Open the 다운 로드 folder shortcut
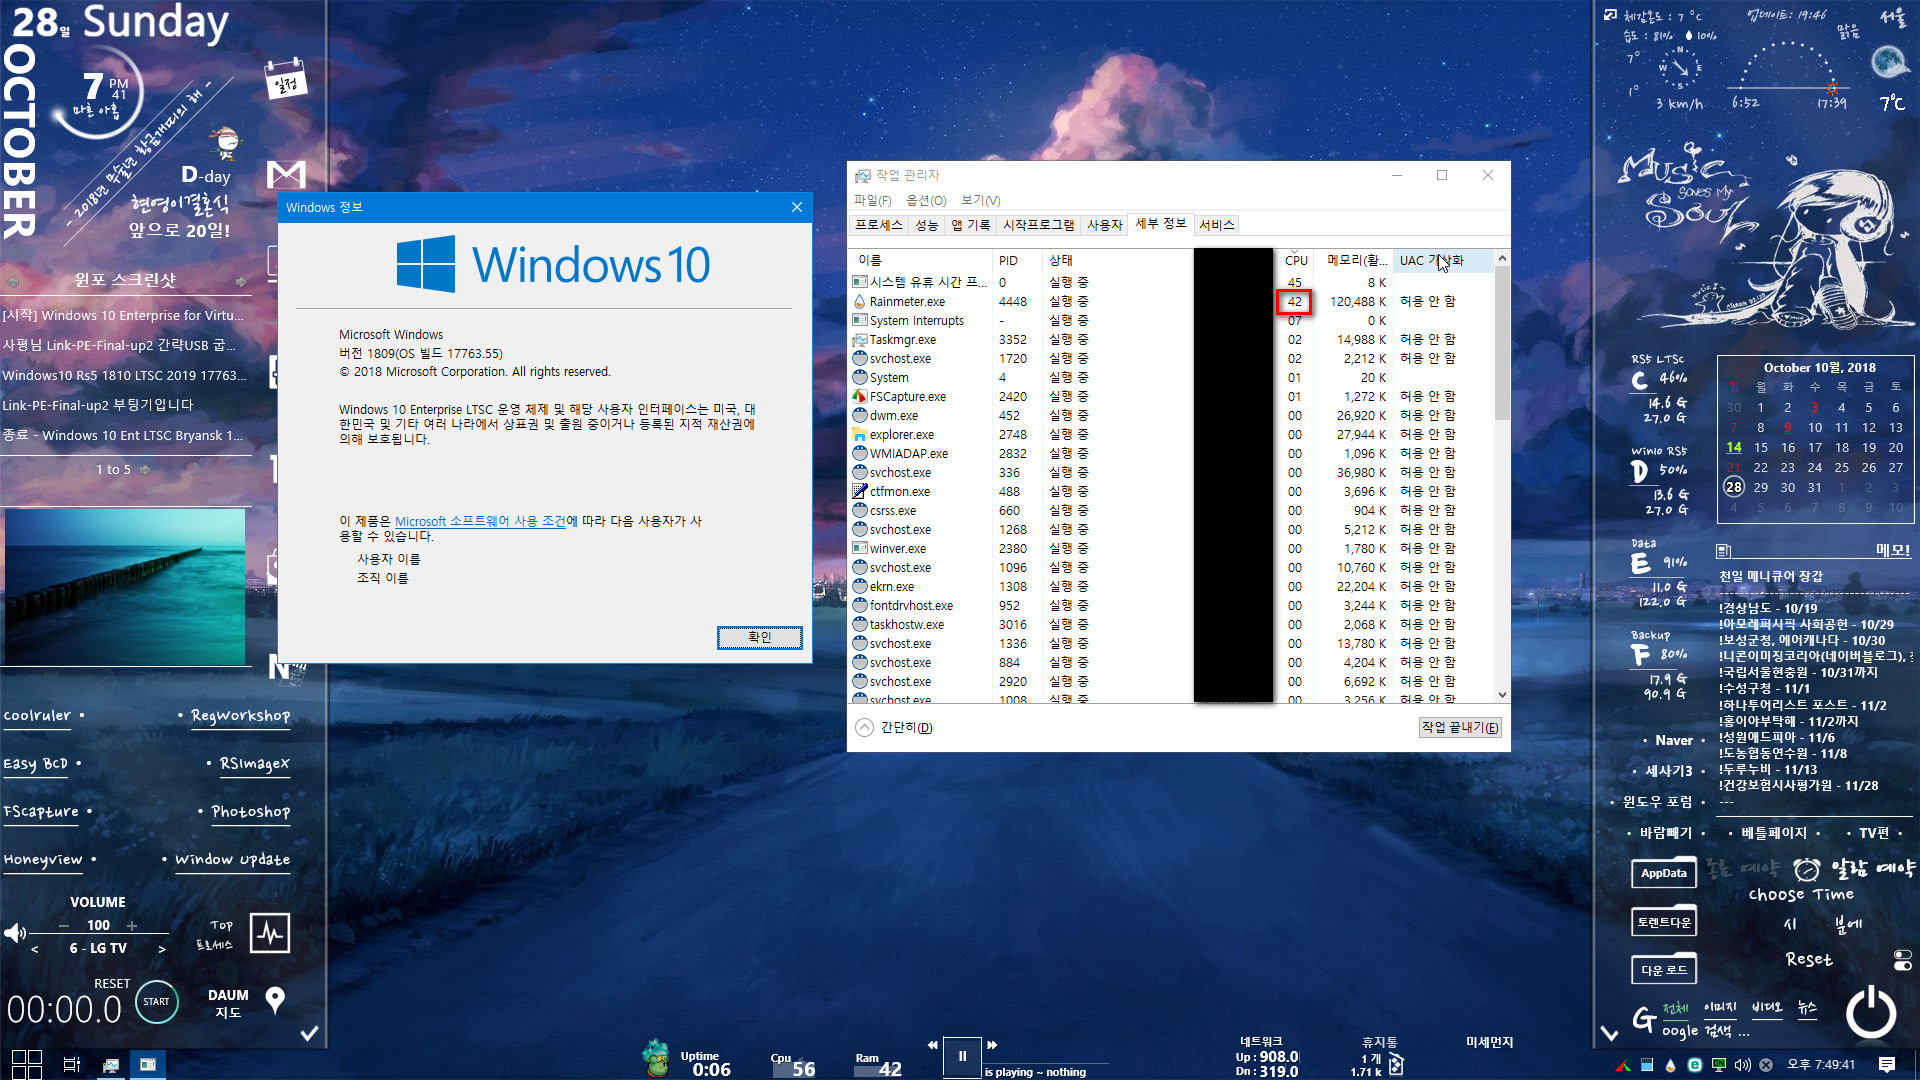Image resolution: width=1920 pixels, height=1080 pixels. [x=1663, y=969]
